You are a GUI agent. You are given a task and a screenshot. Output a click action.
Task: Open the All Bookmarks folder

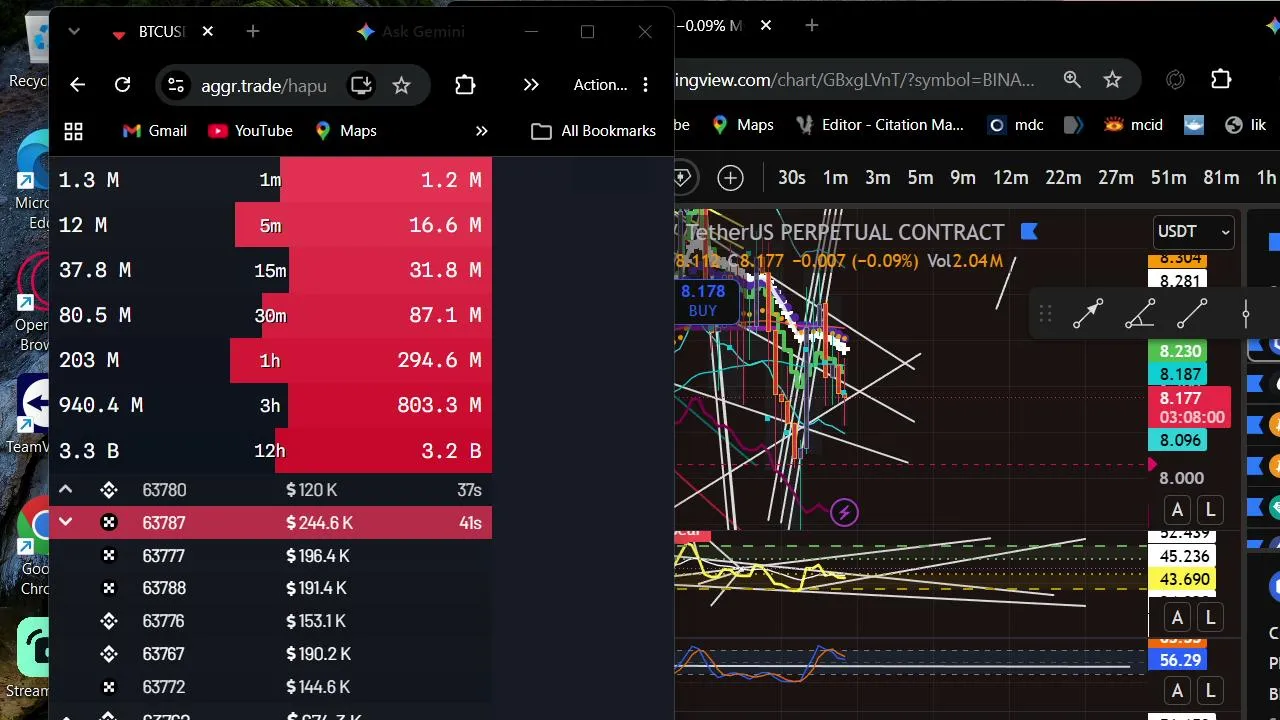tap(594, 131)
